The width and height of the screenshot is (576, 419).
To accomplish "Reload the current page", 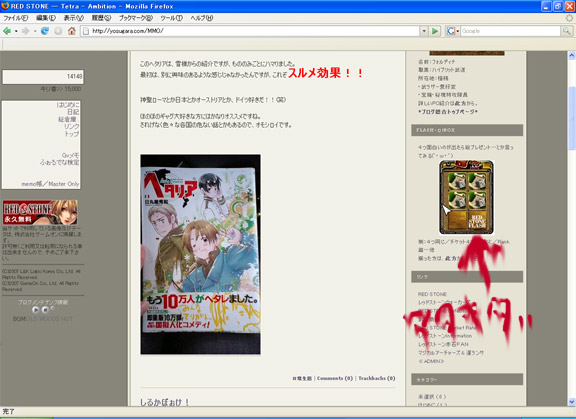I will tap(45, 31).
